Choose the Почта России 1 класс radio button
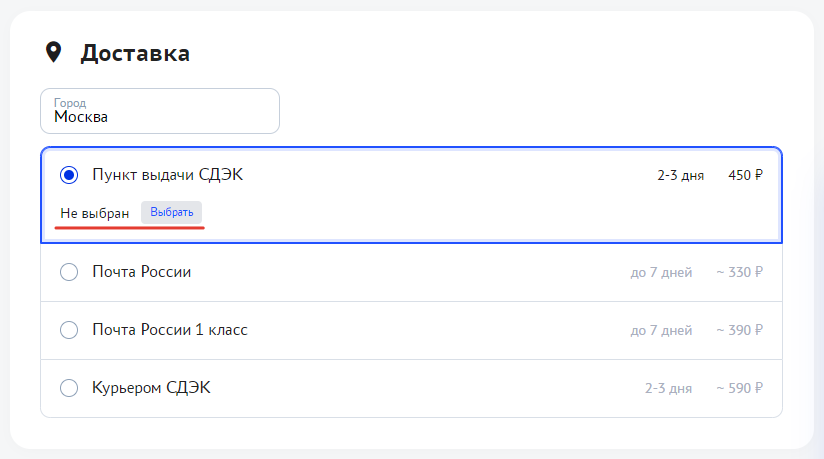 click(69, 330)
